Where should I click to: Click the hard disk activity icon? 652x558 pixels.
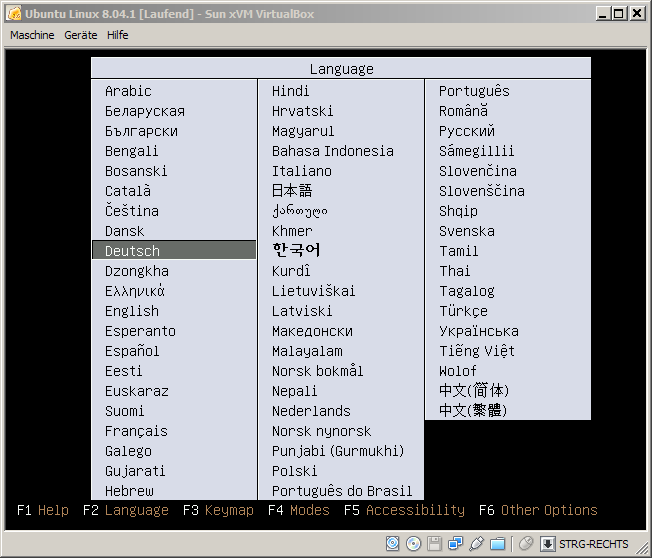(x=392, y=543)
